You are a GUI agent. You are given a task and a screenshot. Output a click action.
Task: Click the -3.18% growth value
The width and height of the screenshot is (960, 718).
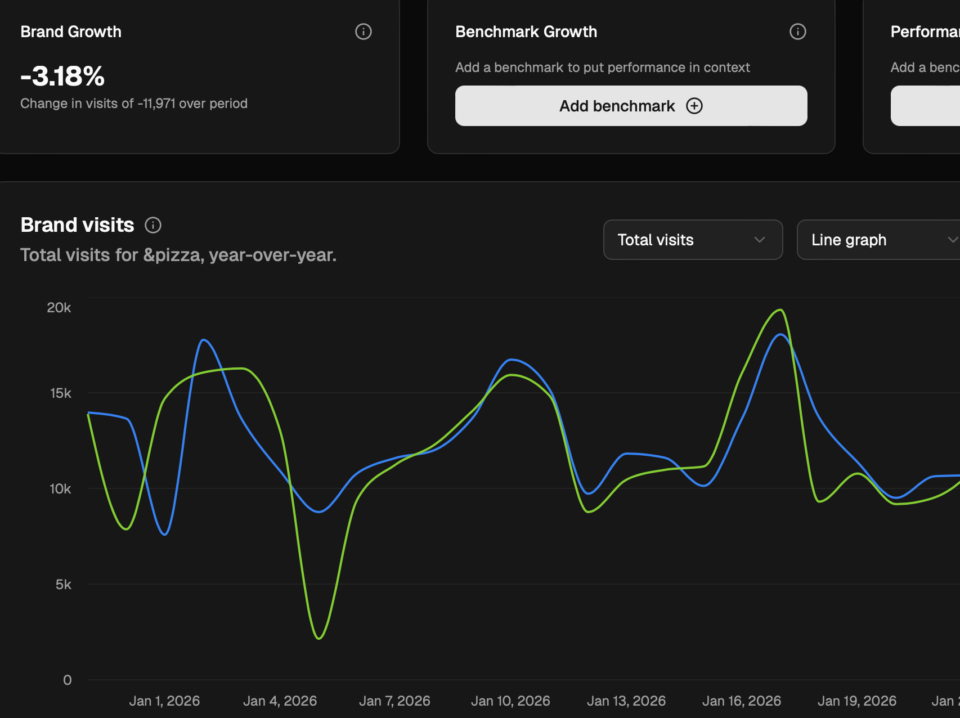62,77
